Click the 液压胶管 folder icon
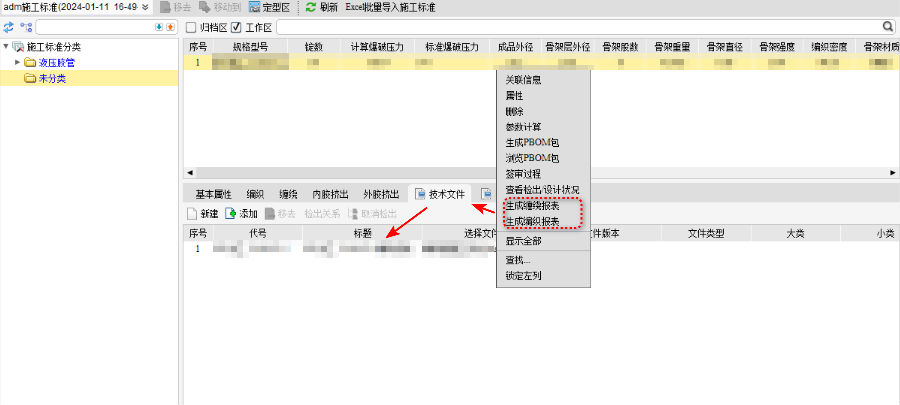The width and height of the screenshot is (900, 405). (x=30, y=63)
